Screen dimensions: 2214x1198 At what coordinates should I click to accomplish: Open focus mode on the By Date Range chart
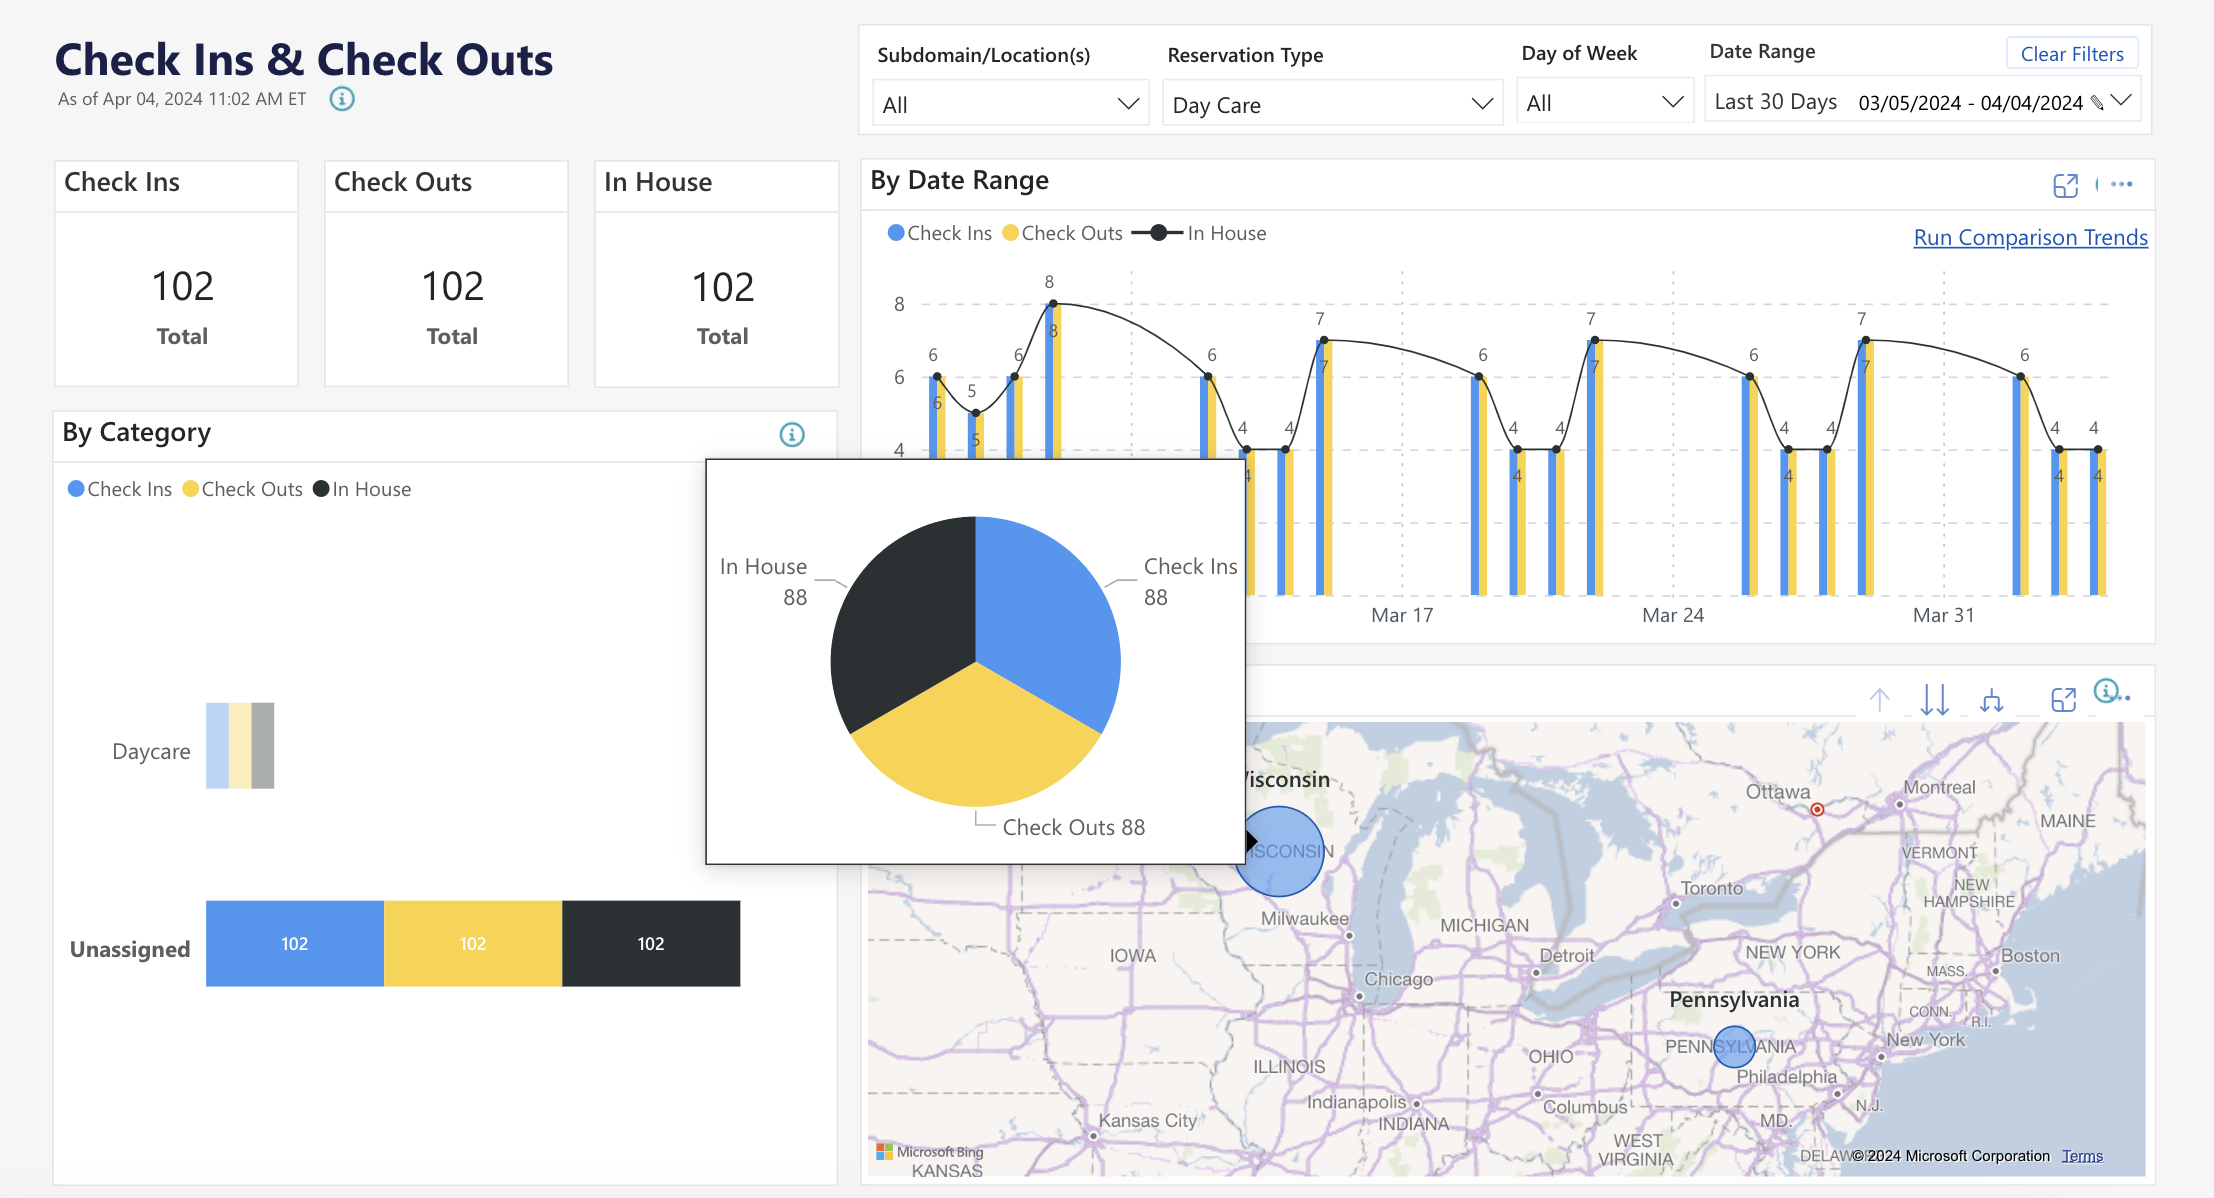[2065, 186]
